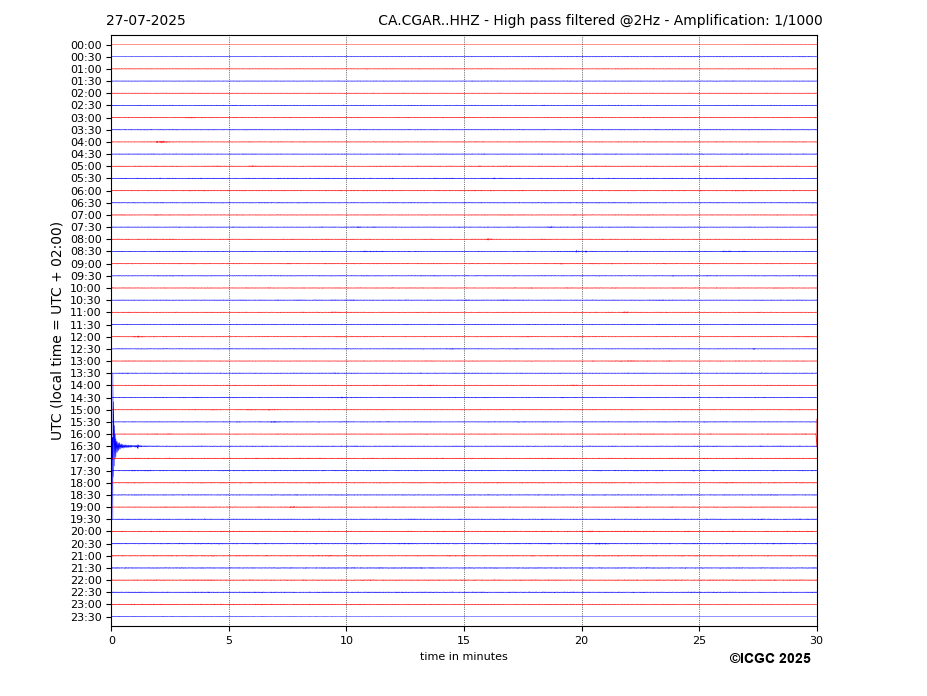Click the CA.CGAR..HHZ plot title
This screenshot has width=927, height=696.
[x=600, y=21]
